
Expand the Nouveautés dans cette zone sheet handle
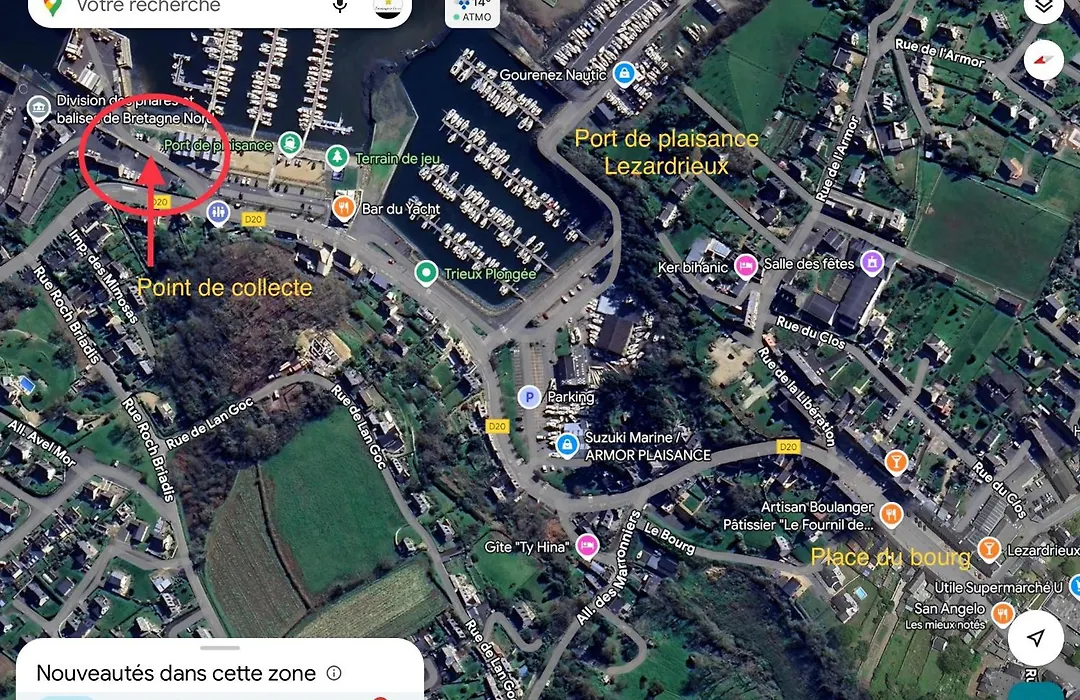[x=220, y=648]
